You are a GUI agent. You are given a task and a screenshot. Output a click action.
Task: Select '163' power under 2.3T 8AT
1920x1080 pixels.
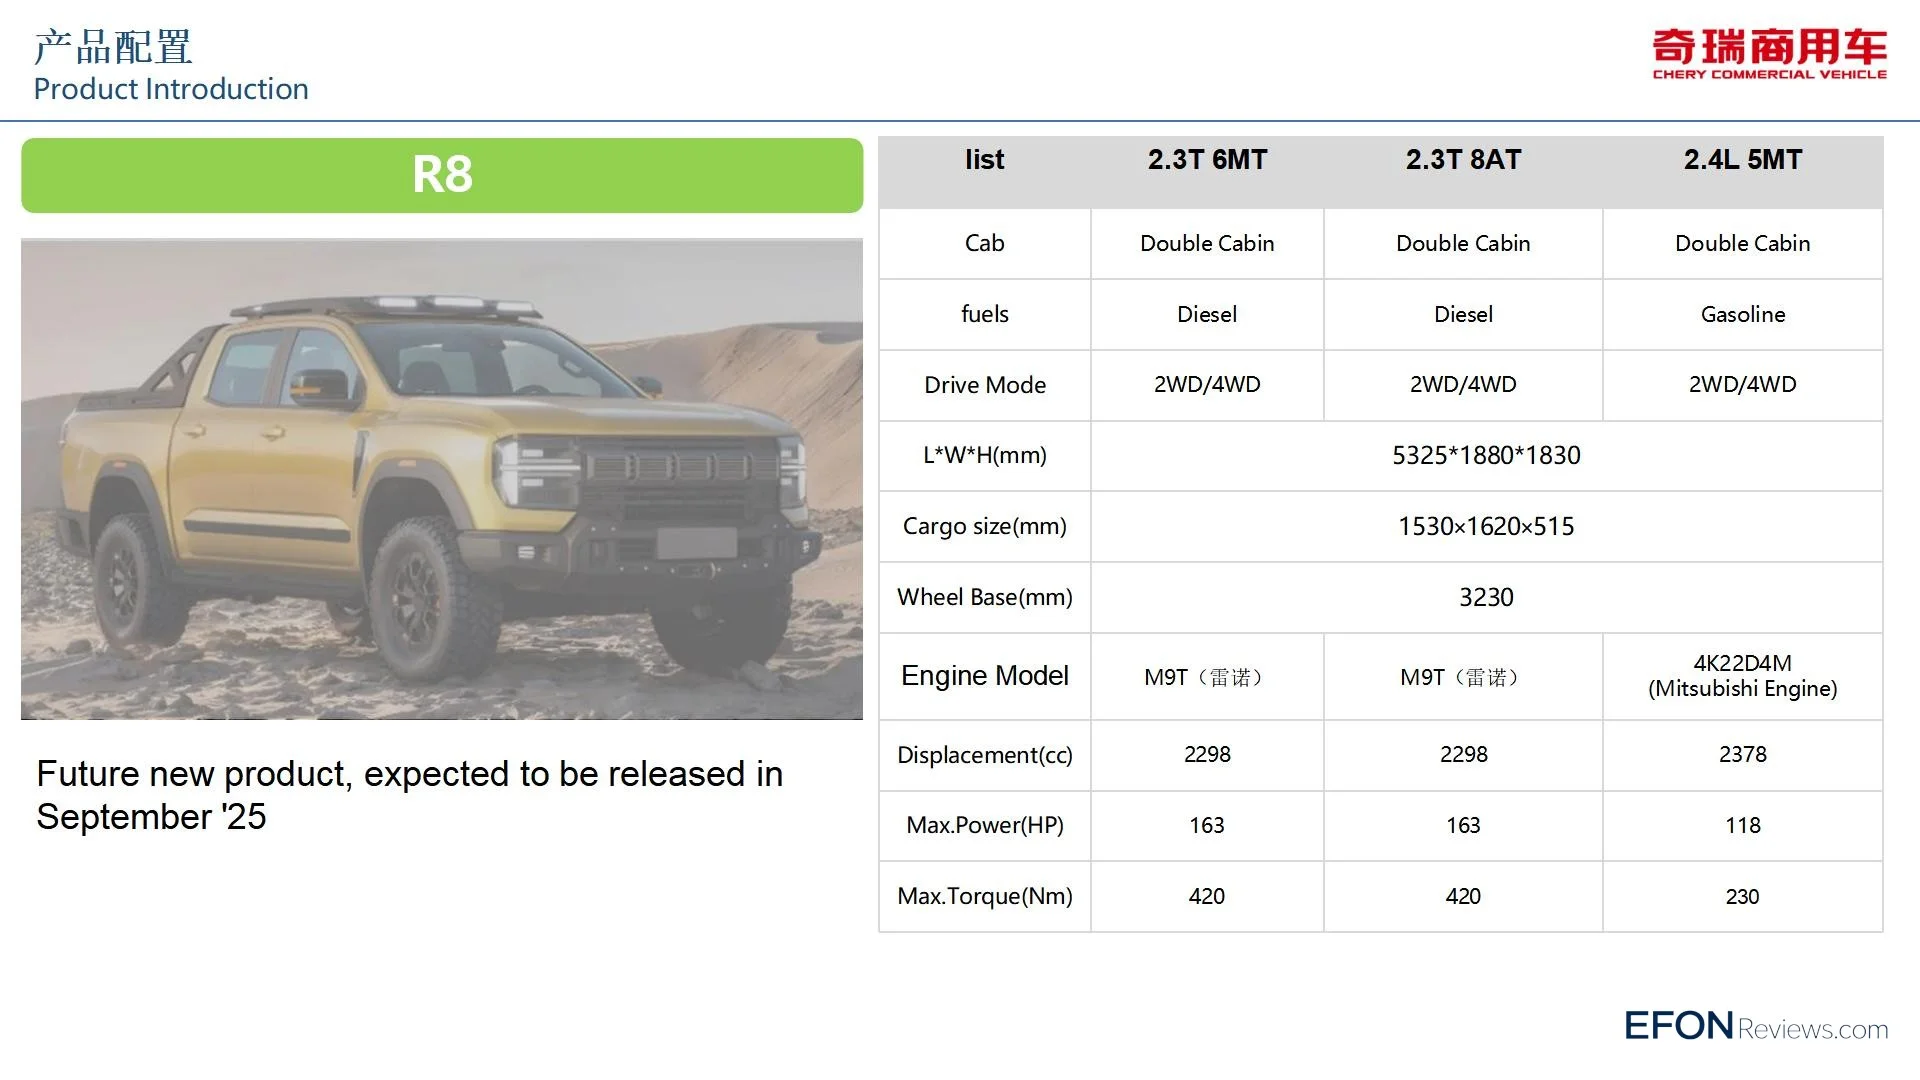[1463, 826]
